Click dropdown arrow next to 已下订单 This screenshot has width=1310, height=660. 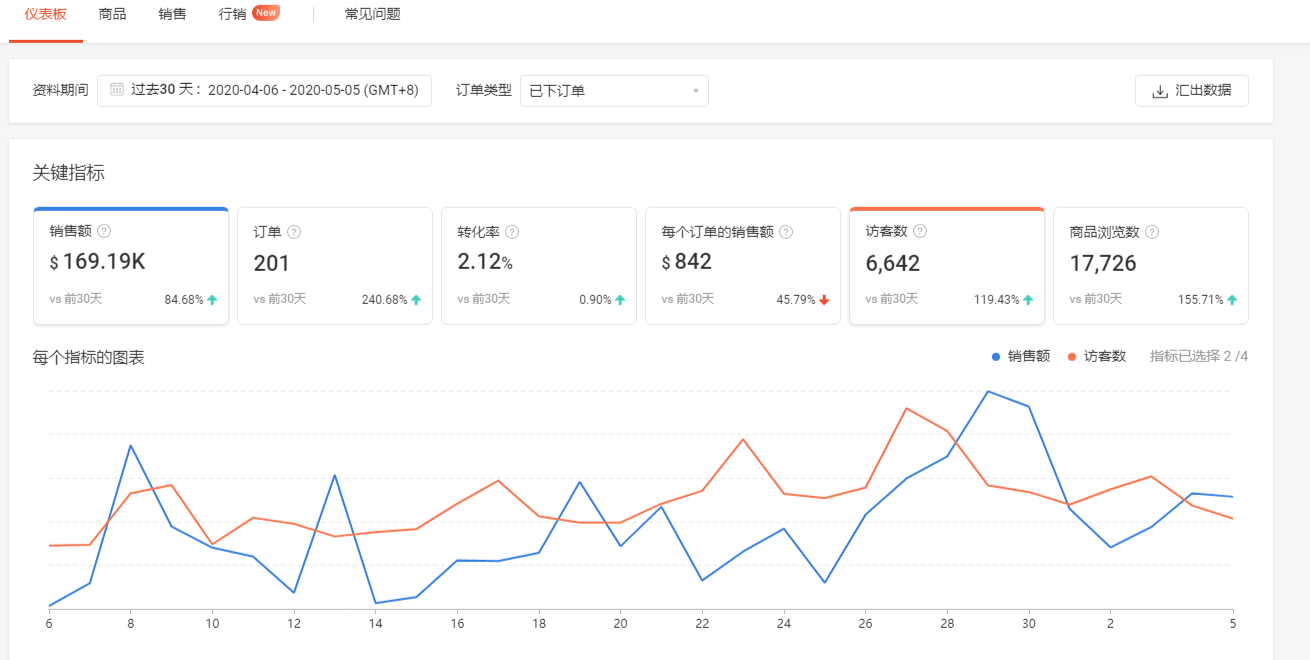click(695, 91)
